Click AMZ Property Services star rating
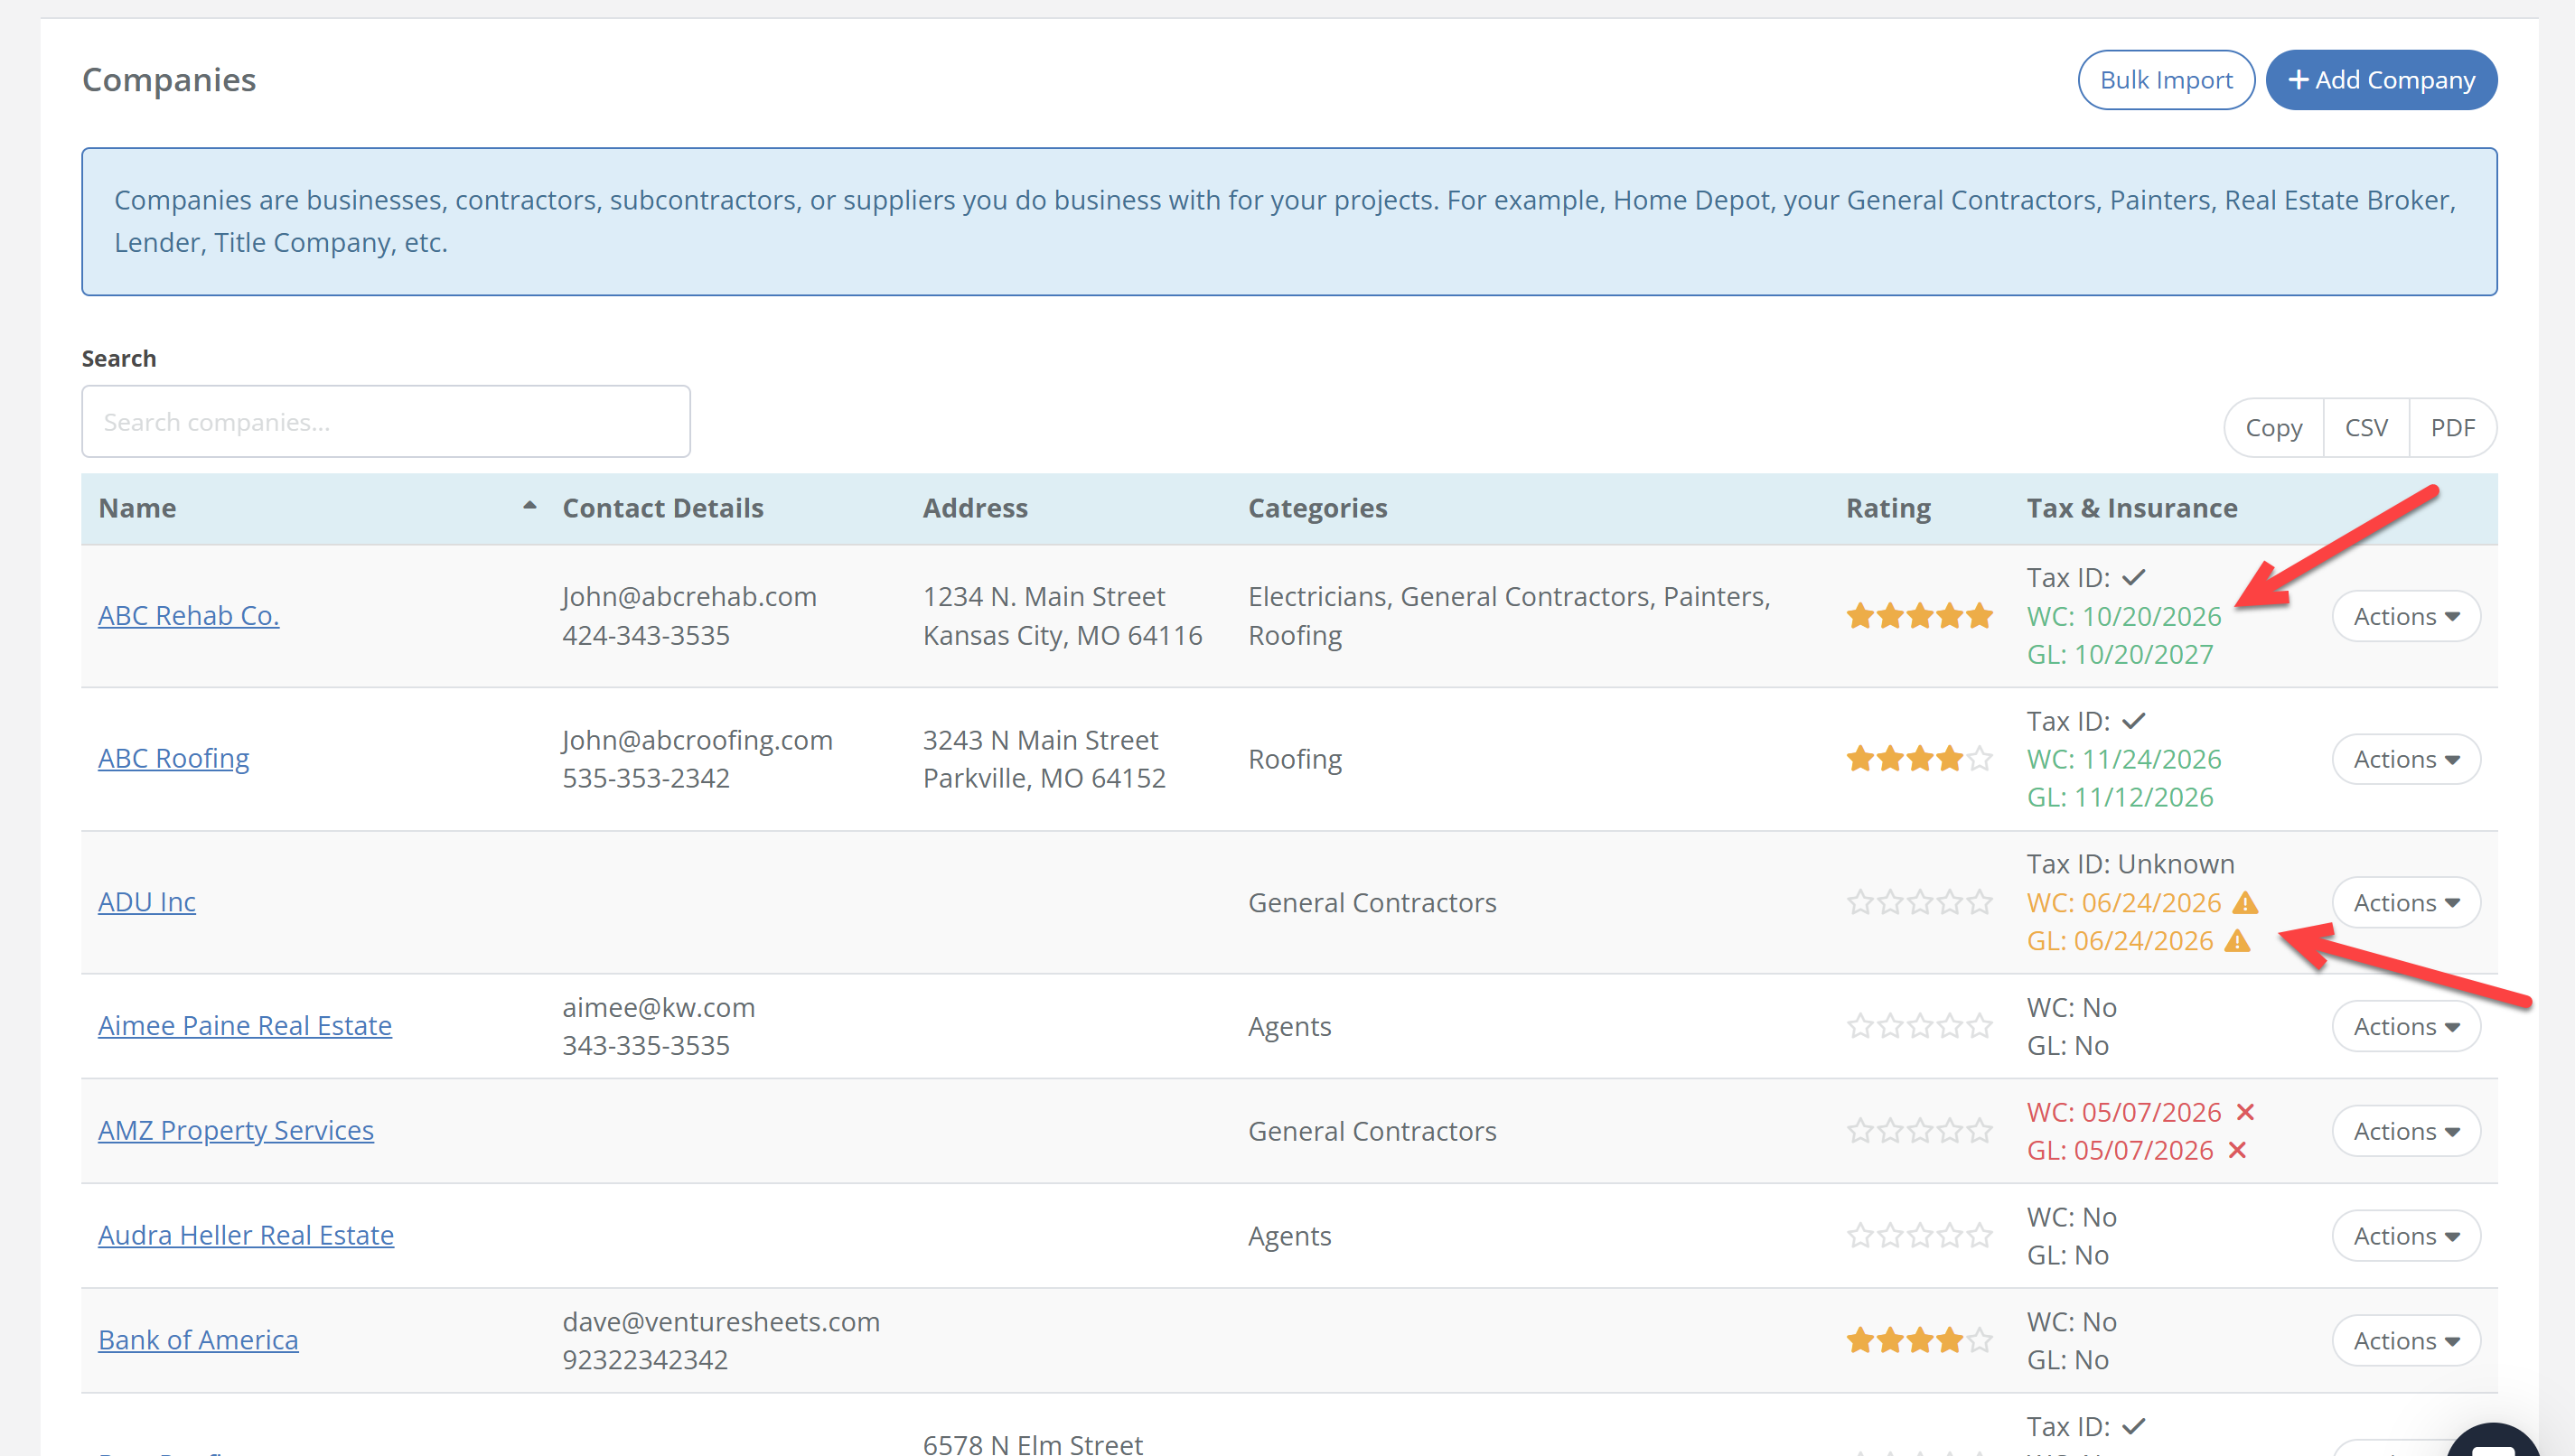The height and width of the screenshot is (1456, 2575). tap(1919, 1131)
